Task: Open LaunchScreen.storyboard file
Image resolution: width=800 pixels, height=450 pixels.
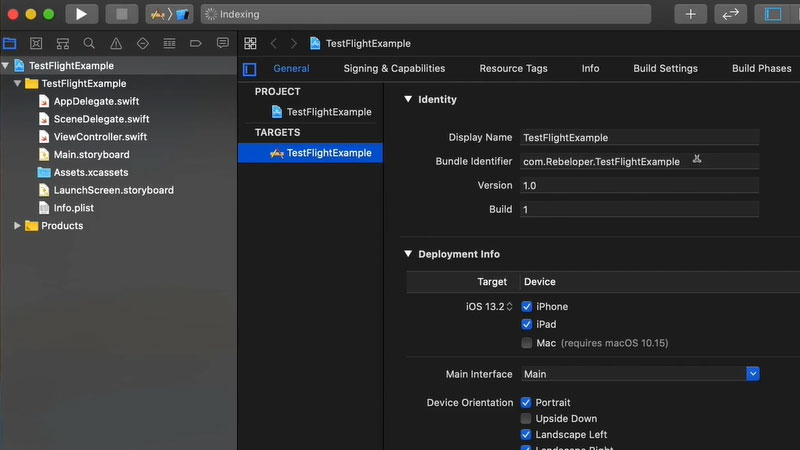Action: click(113, 190)
